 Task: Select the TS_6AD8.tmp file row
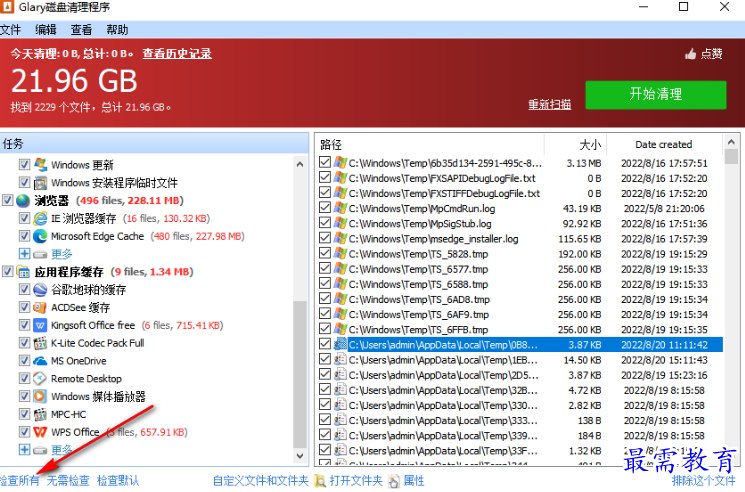point(521,299)
